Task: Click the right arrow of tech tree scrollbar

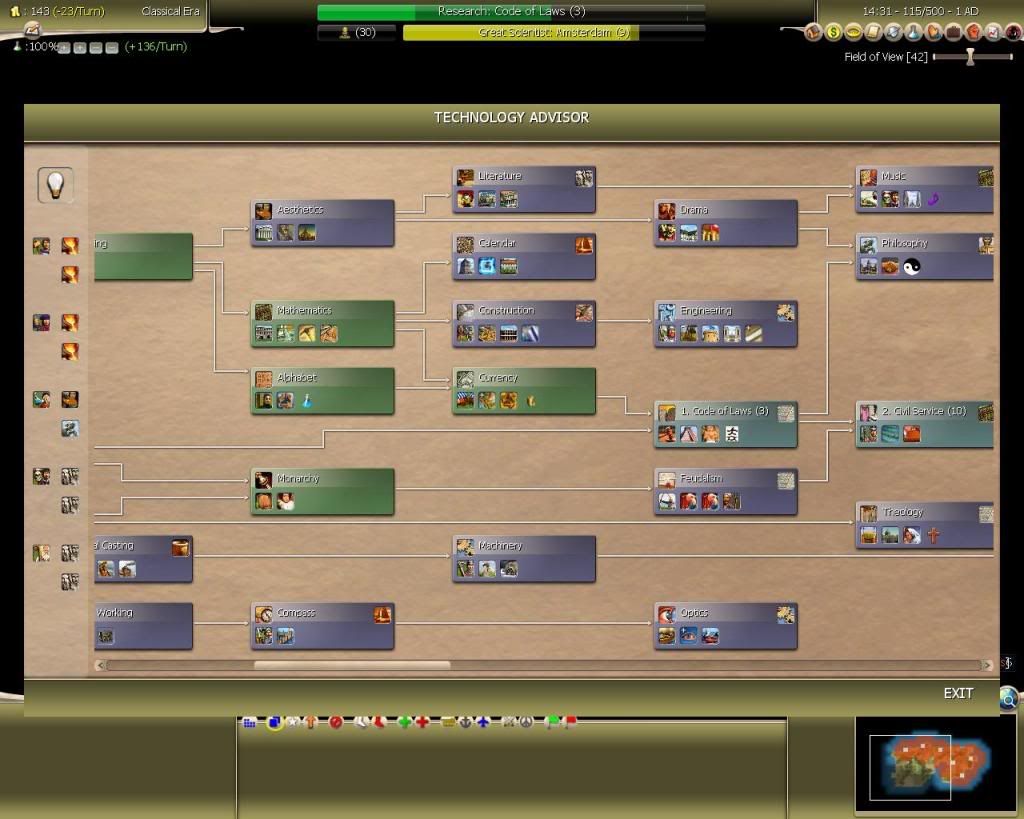Action: pyautogui.click(x=987, y=665)
